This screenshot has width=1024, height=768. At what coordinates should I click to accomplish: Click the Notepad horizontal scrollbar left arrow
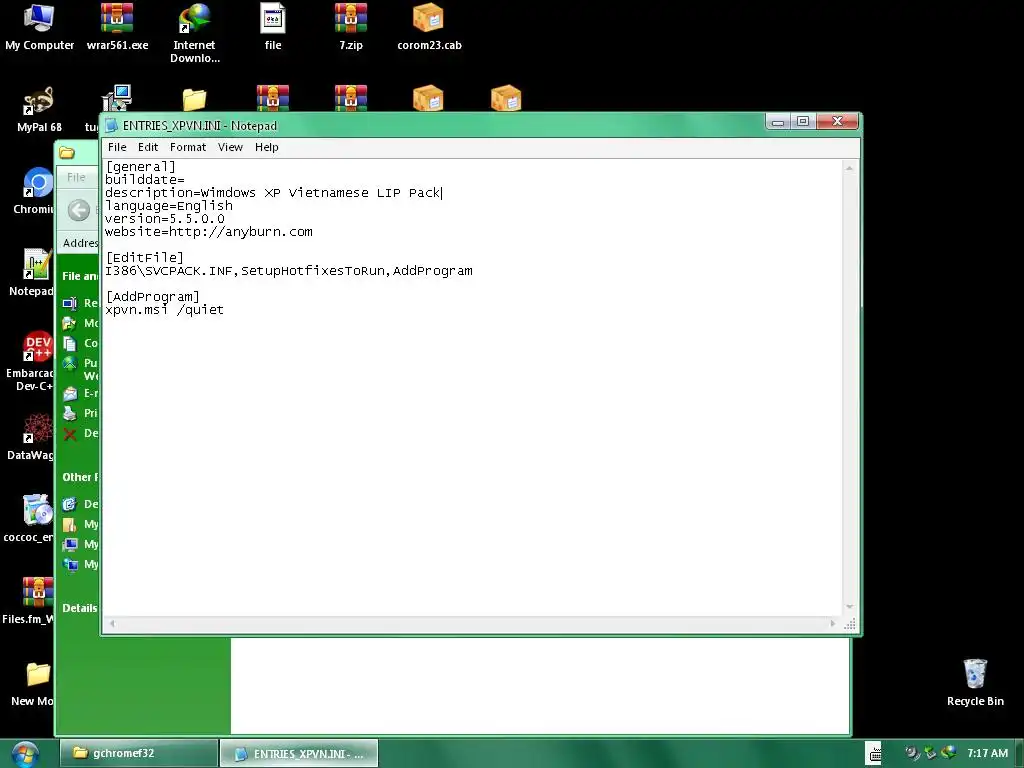pos(112,624)
